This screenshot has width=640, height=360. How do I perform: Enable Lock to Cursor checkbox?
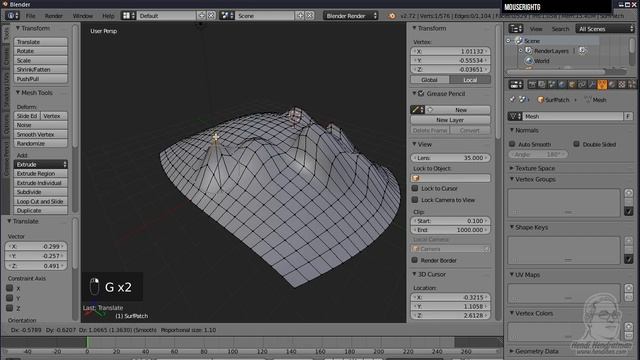(x=415, y=188)
